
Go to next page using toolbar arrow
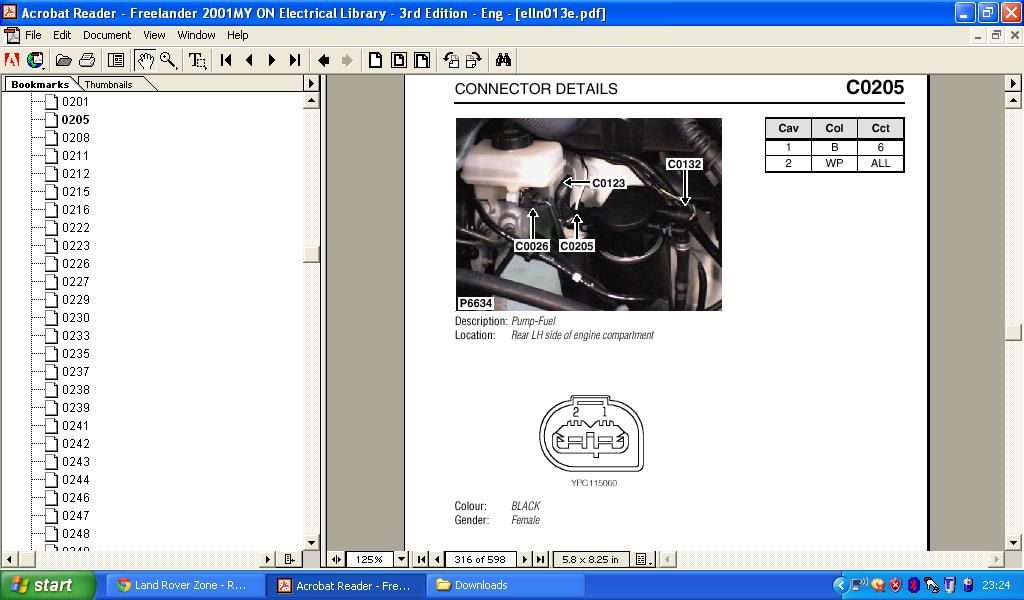click(272, 61)
